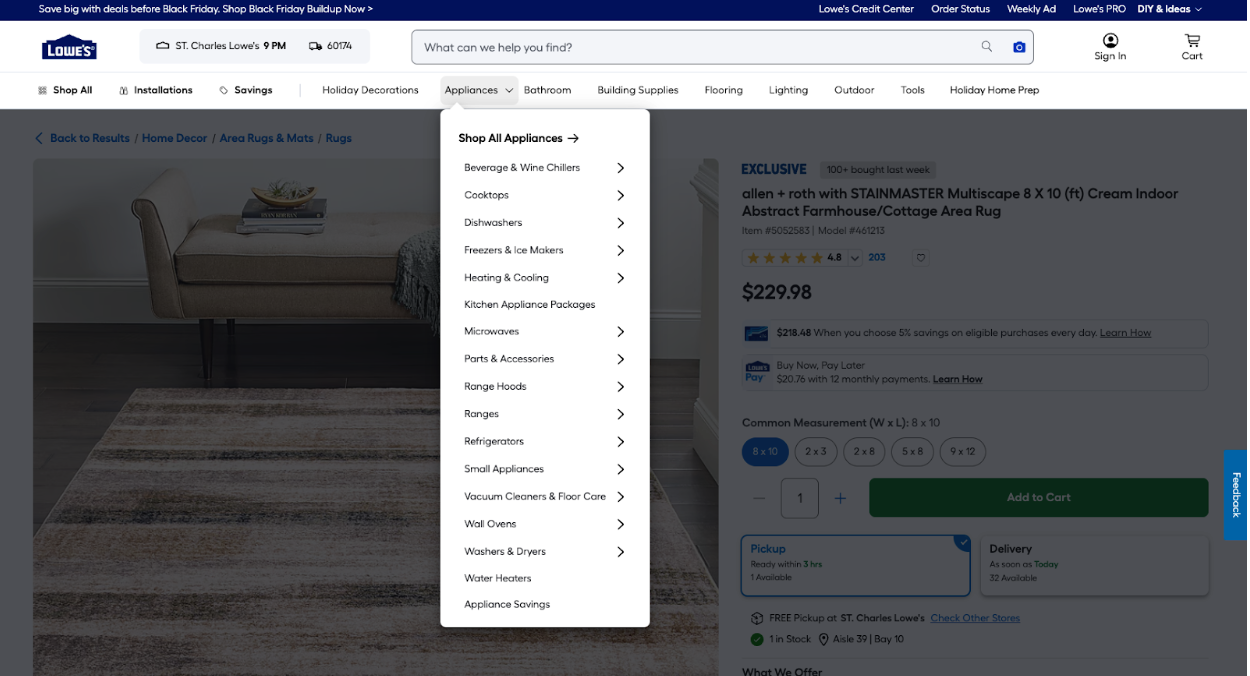Click the Shop All Appliances arrow link
Screen dimensions: 1250x676
(x=519, y=138)
